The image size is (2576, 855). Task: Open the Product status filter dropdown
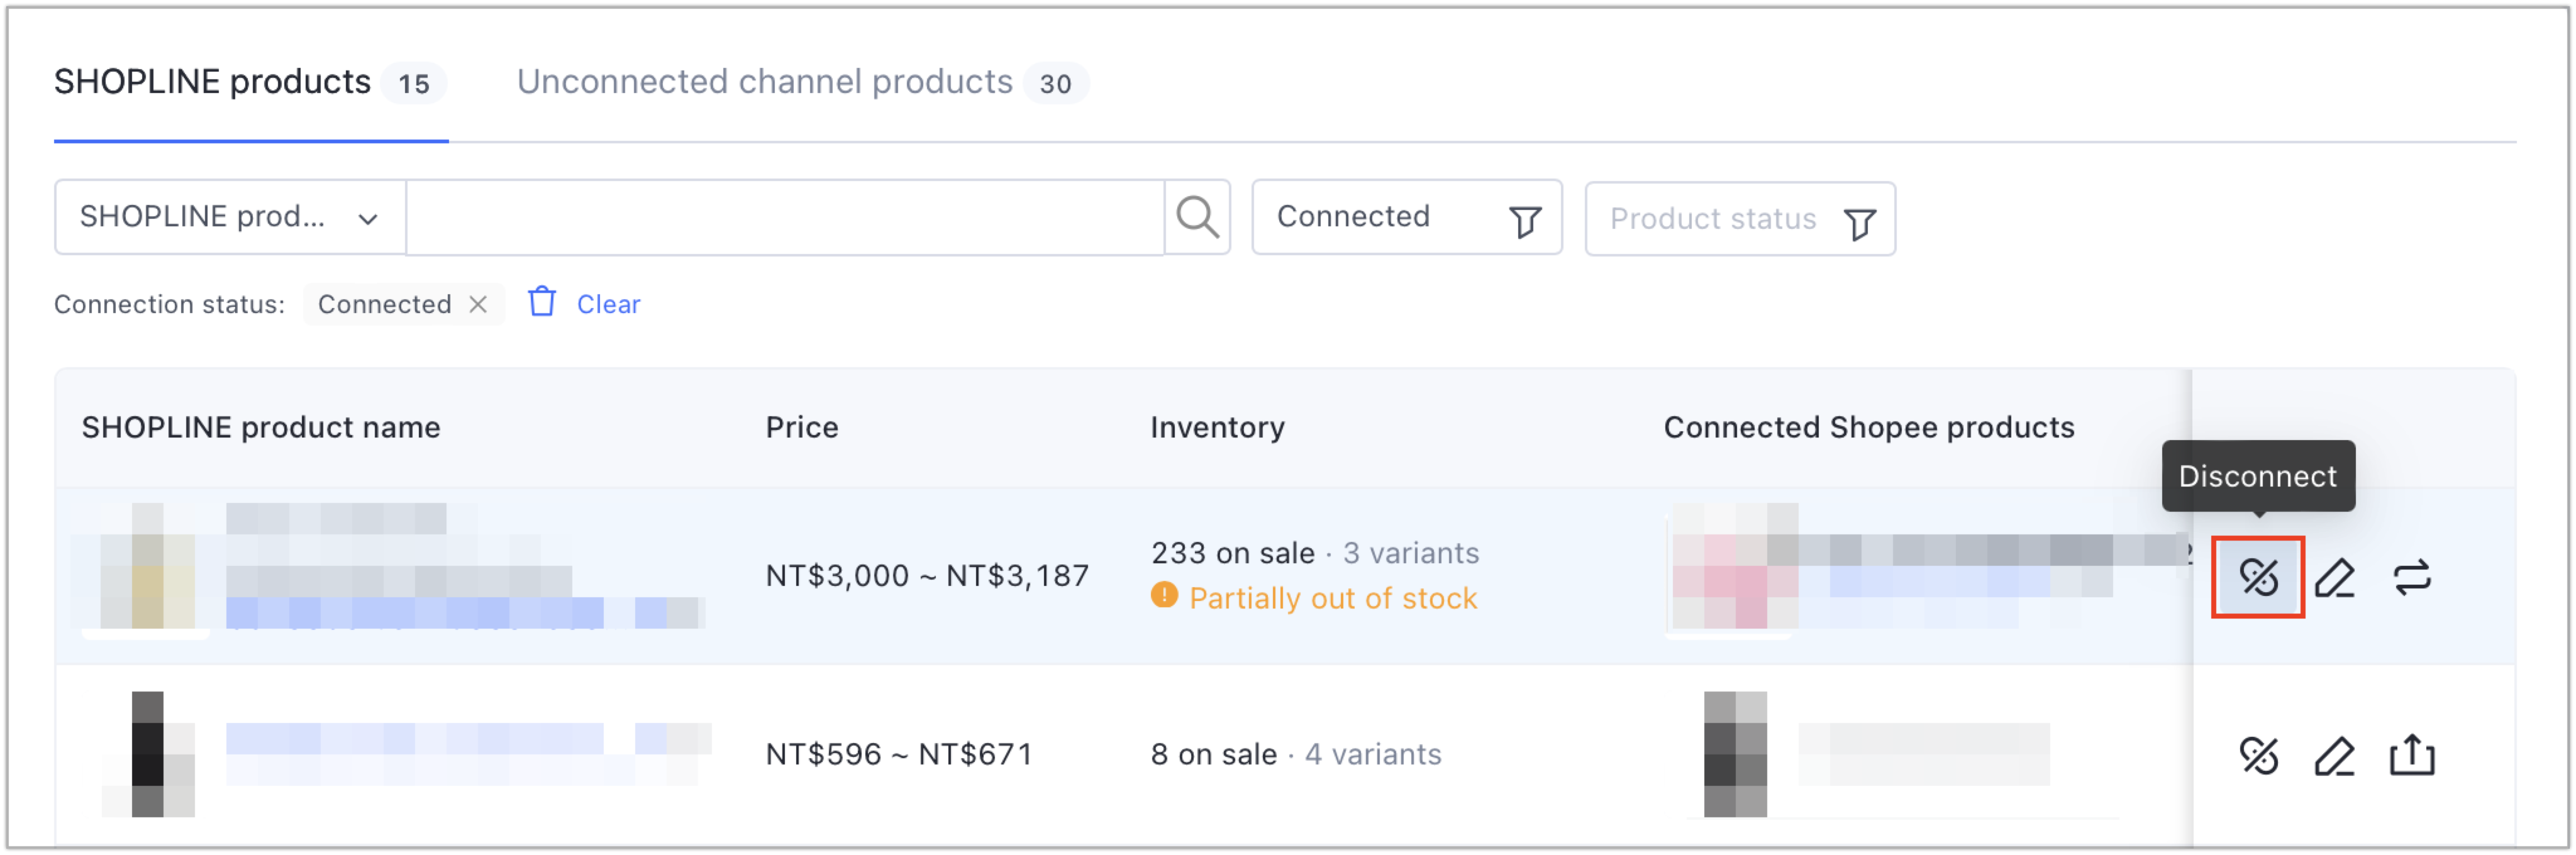coord(1739,219)
